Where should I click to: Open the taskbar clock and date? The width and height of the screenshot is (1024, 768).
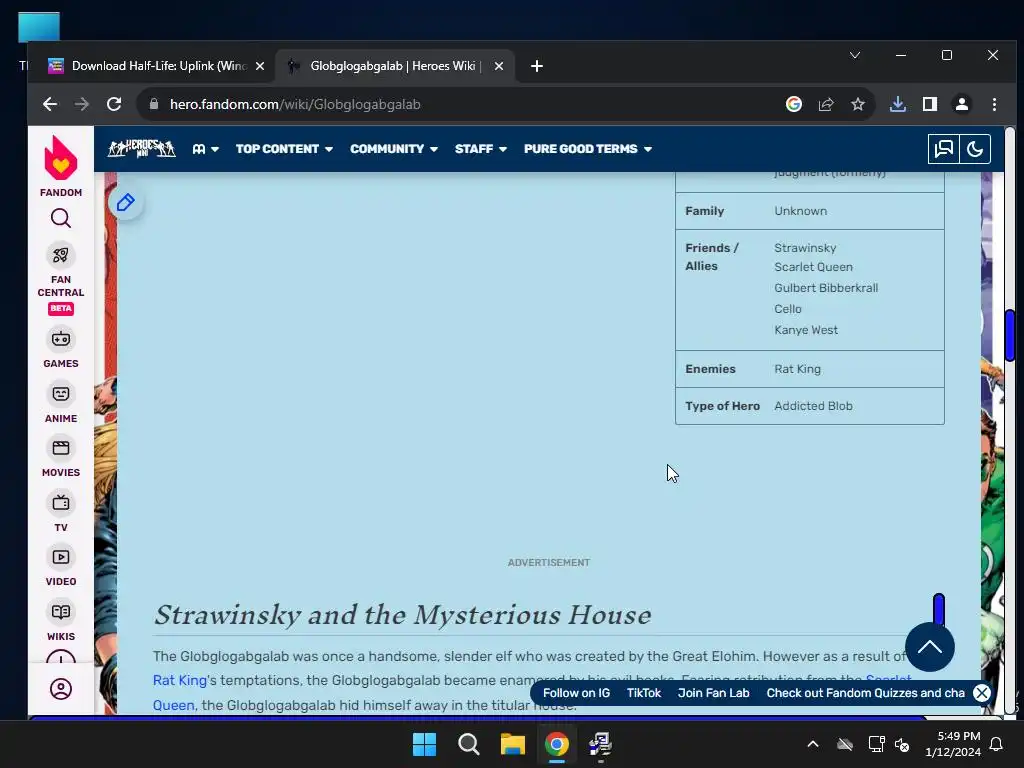pyautogui.click(x=953, y=744)
